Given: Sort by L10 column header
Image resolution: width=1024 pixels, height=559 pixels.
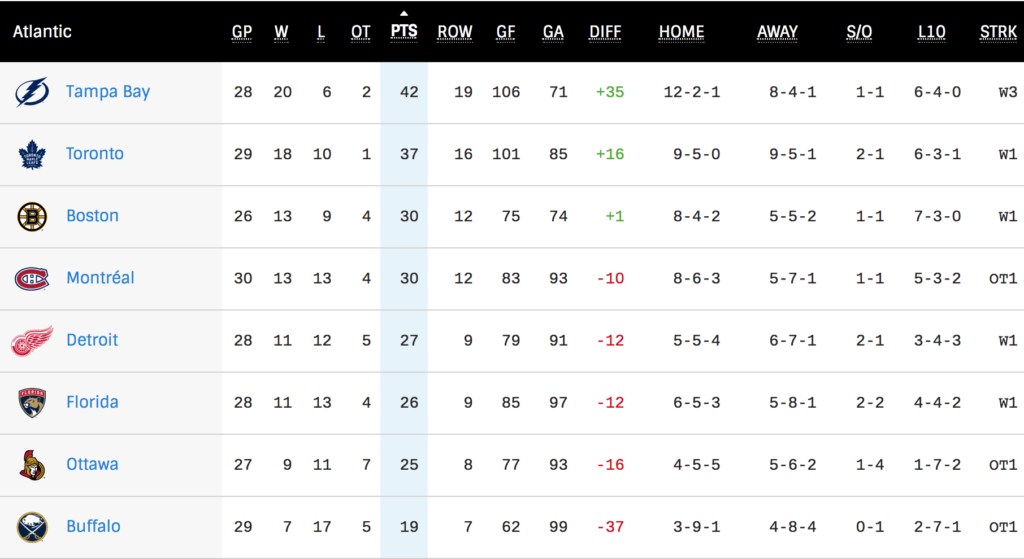Looking at the screenshot, I should pos(931,32).
